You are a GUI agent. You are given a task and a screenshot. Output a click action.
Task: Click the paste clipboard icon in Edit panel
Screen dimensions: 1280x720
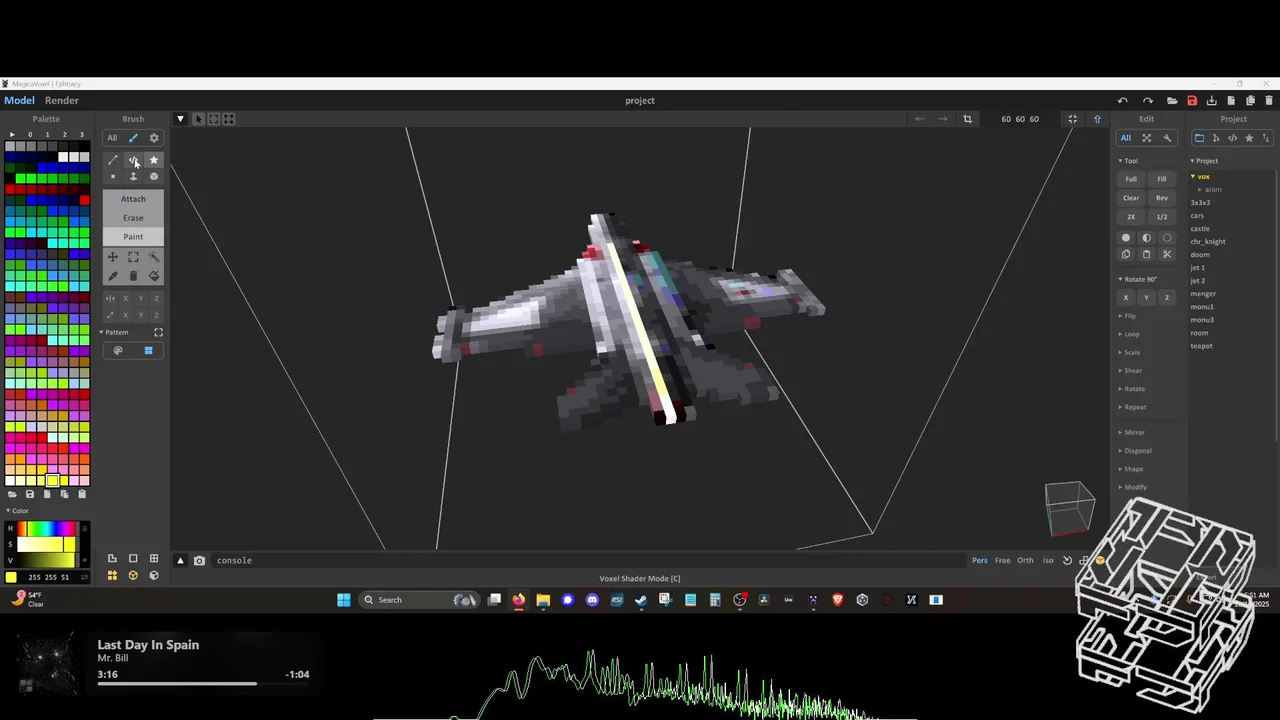pos(1146,255)
